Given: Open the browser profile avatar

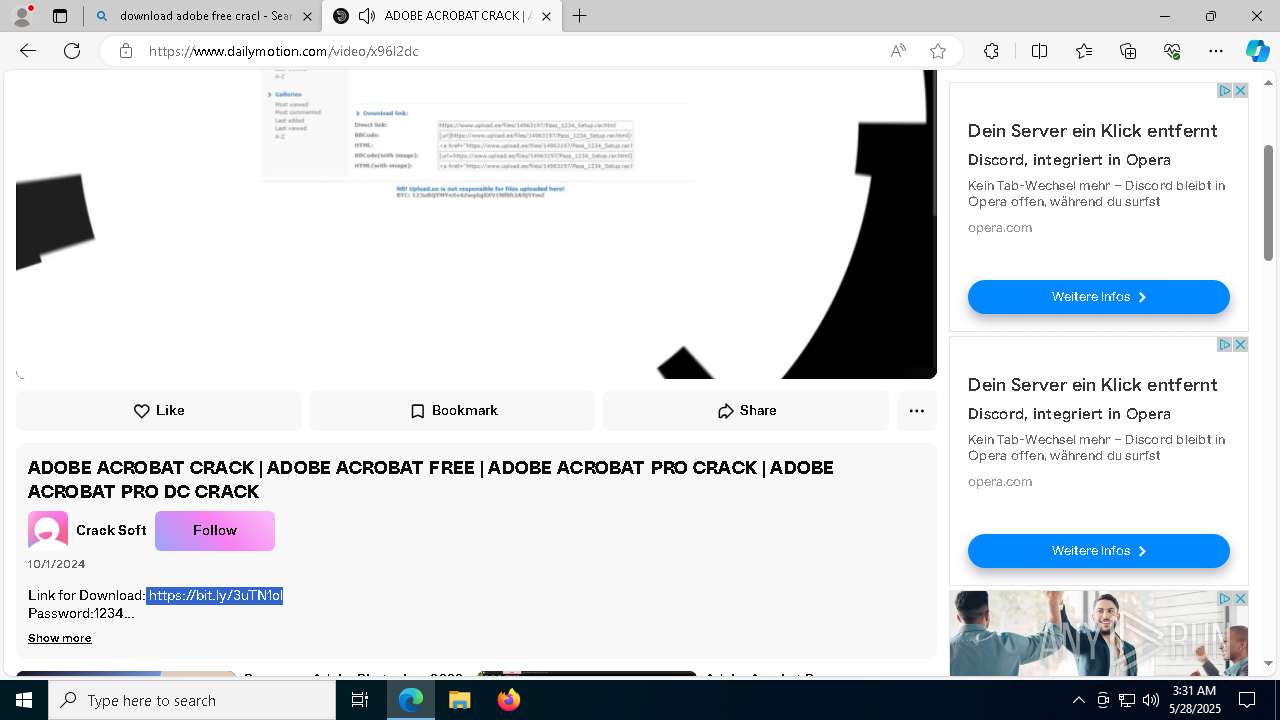Looking at the screenshot, I should click(x=22, y=16).
